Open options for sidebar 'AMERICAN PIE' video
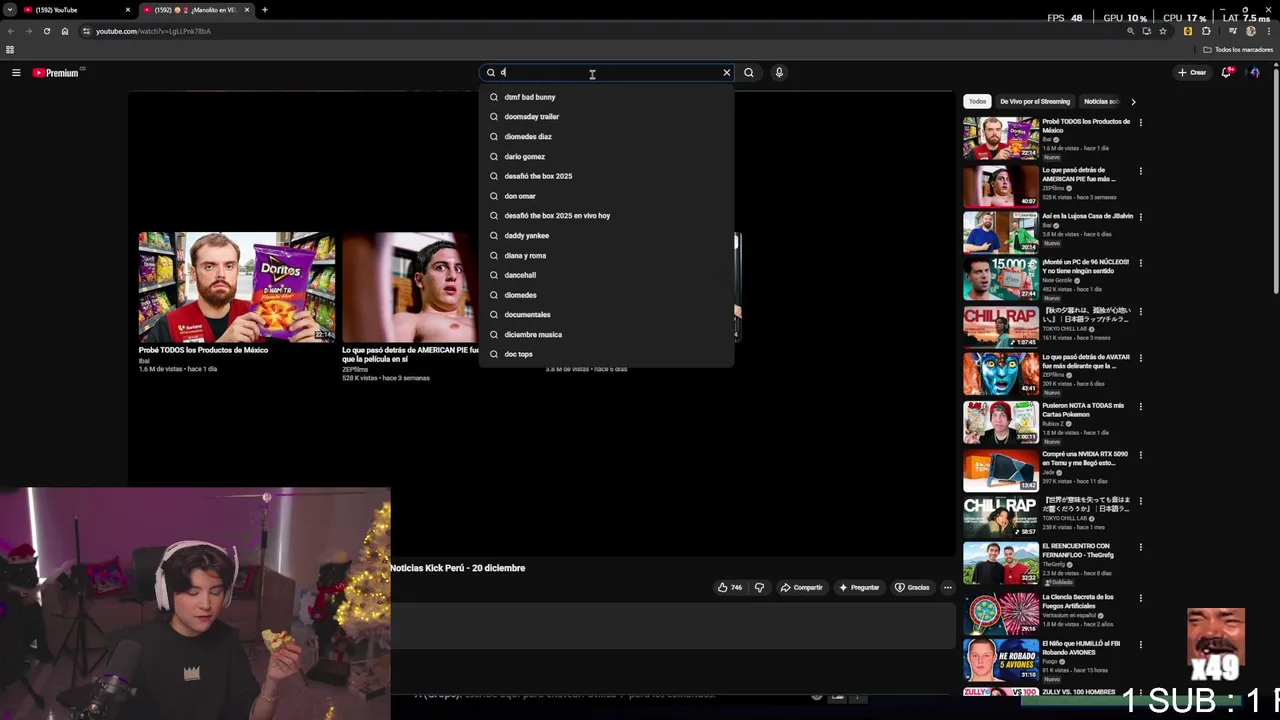This screenshot has height=720, width=1280. (x=1140, y=171)
